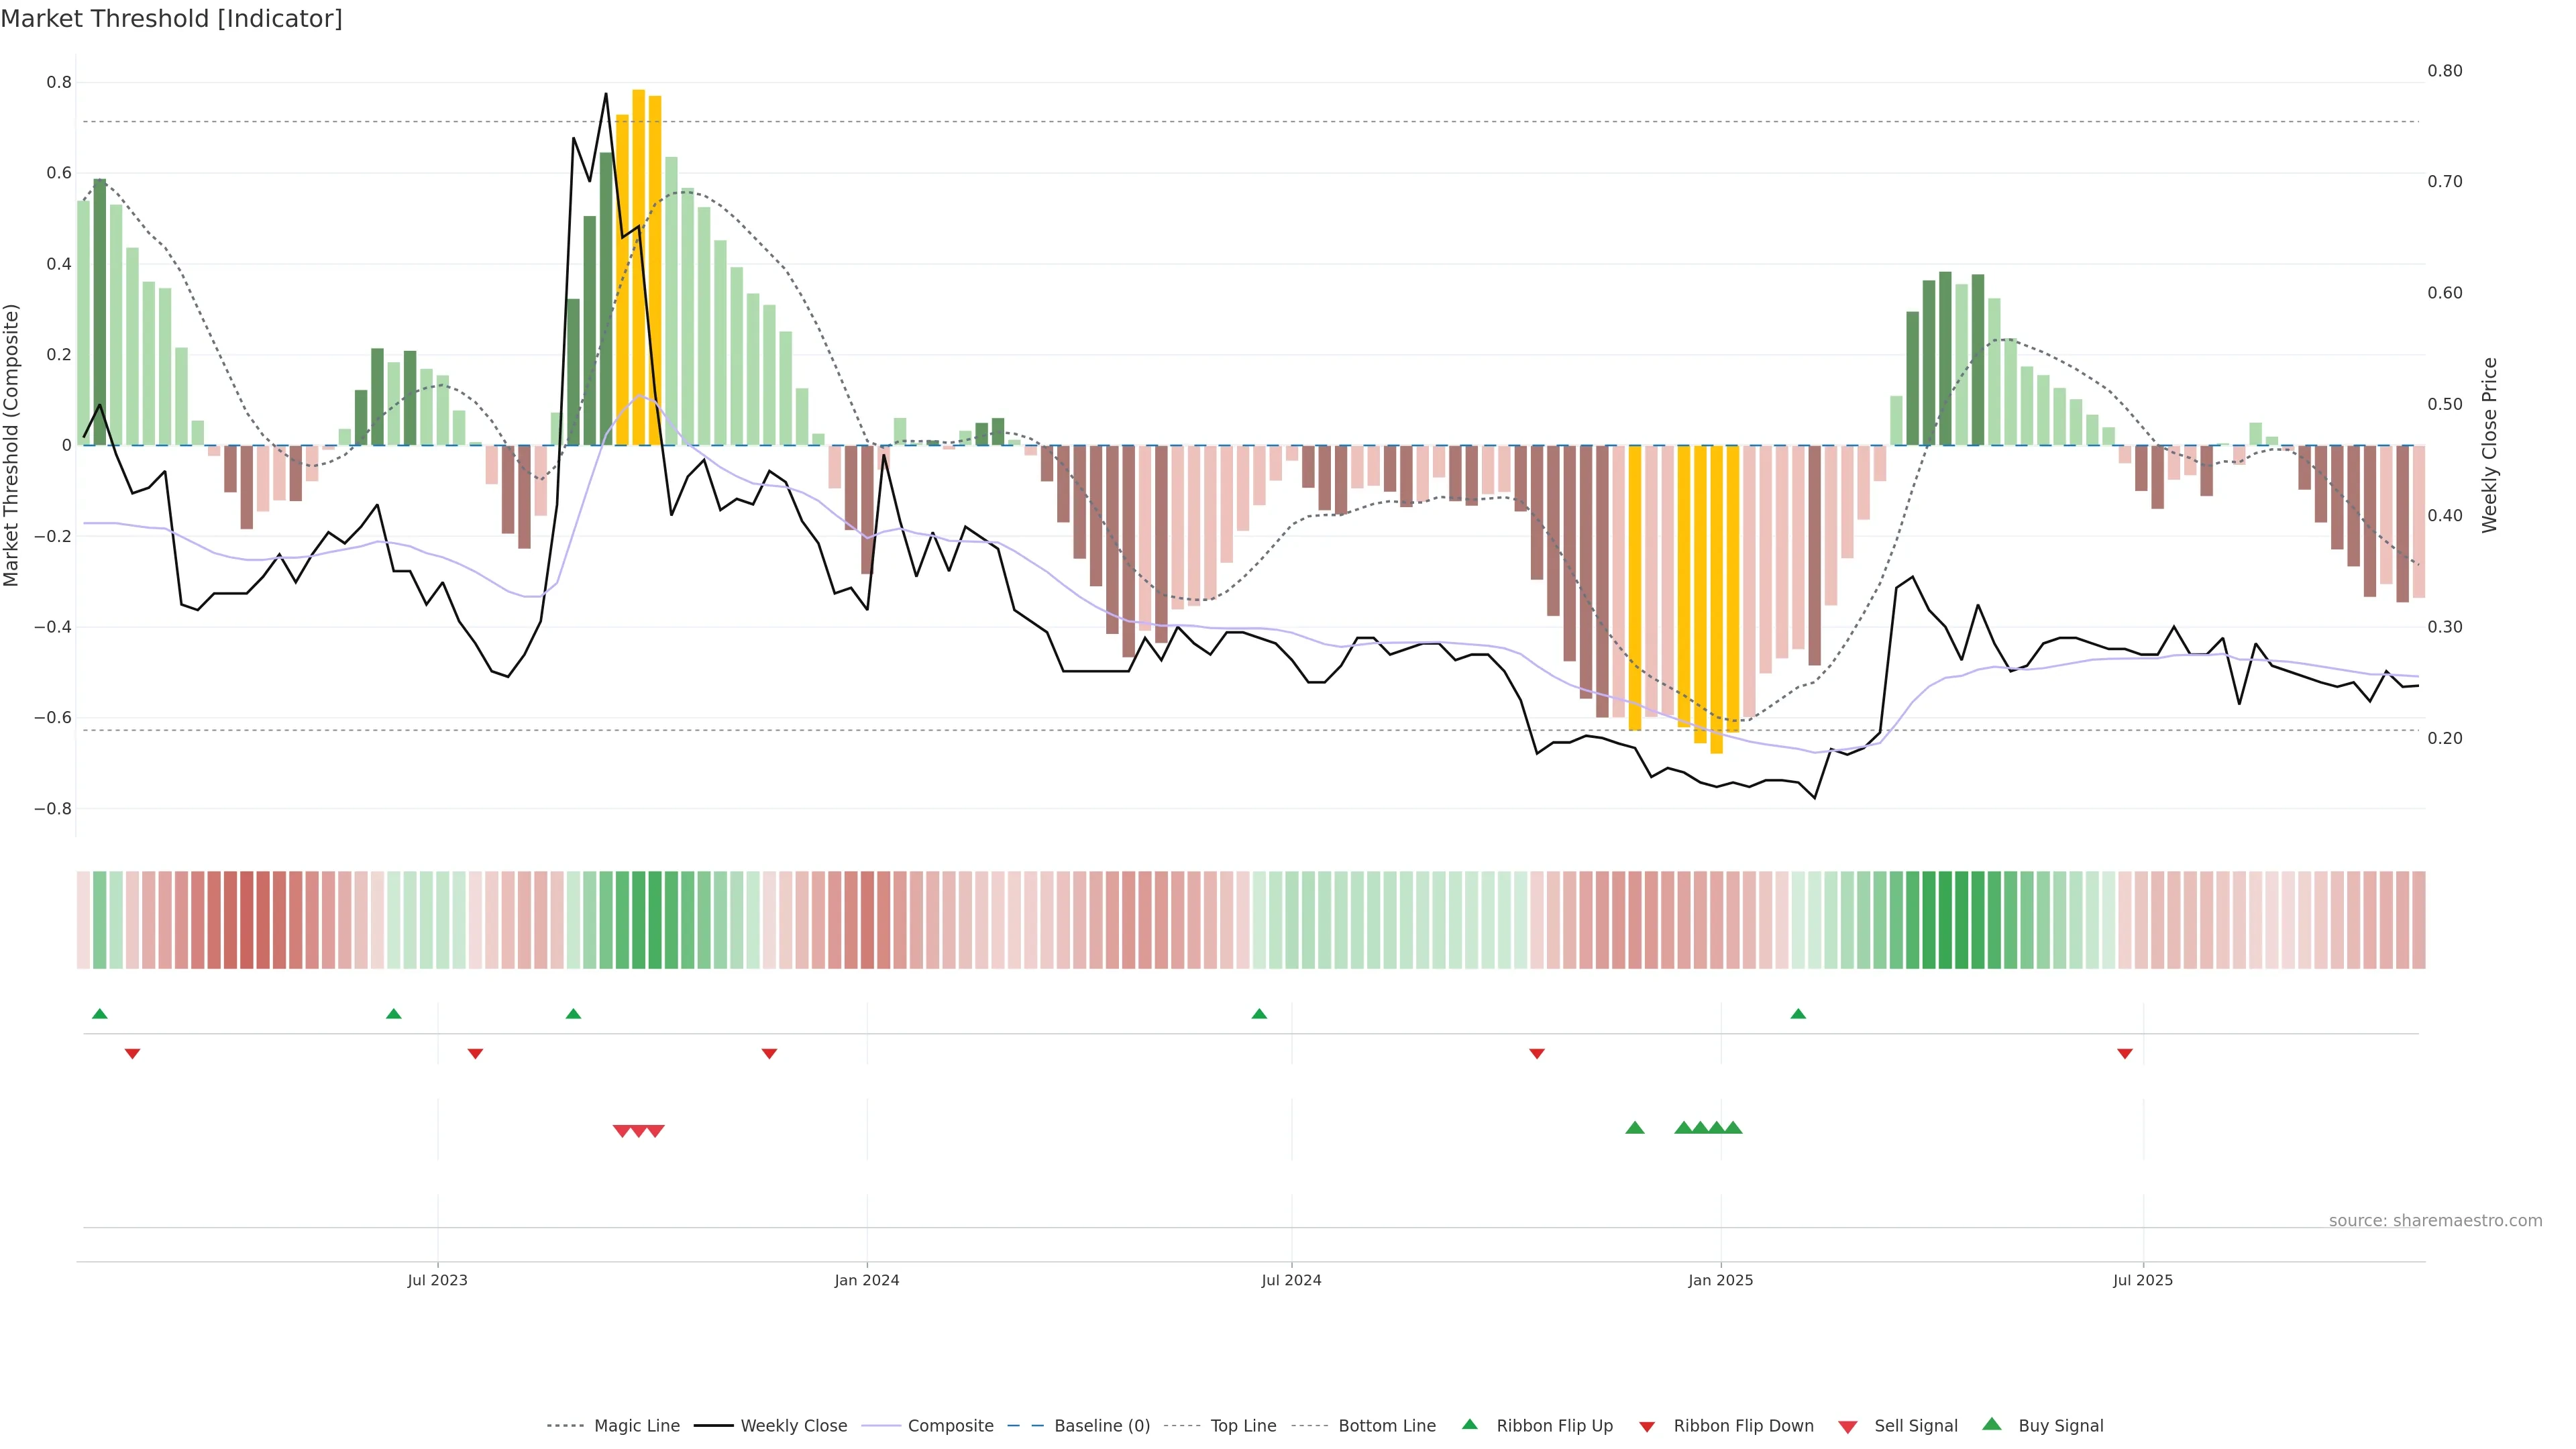The height and width of the screenshot is (1449, 2576).
Task: Click the Jul 2025 x-axis label
Action: point(2143,1280)
